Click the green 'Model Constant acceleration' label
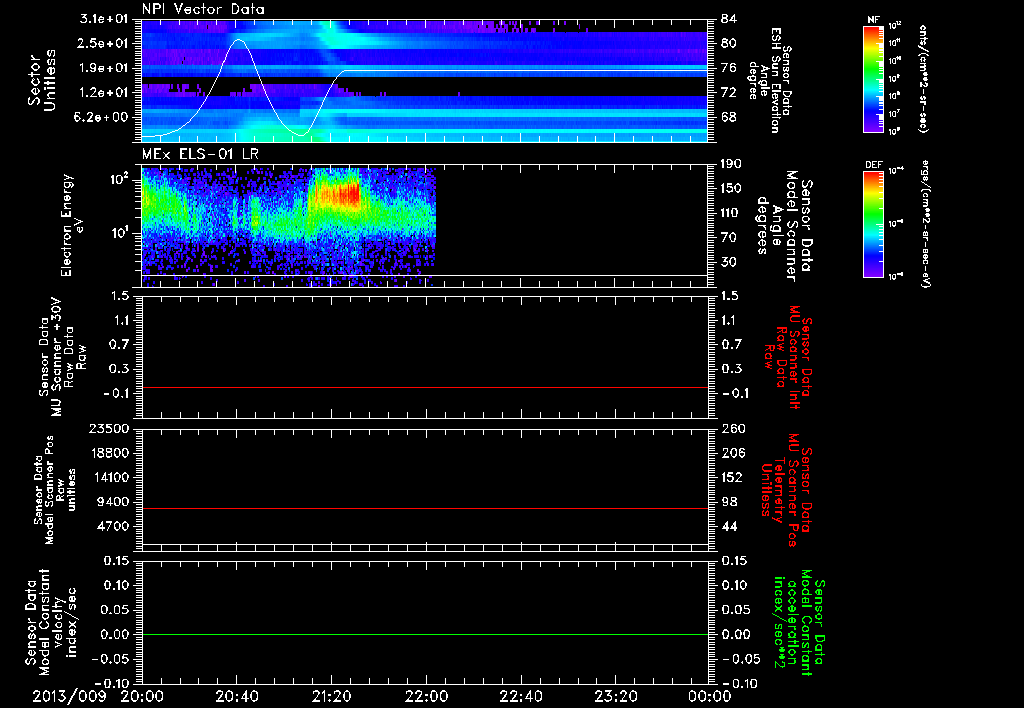 click(799, 623)
